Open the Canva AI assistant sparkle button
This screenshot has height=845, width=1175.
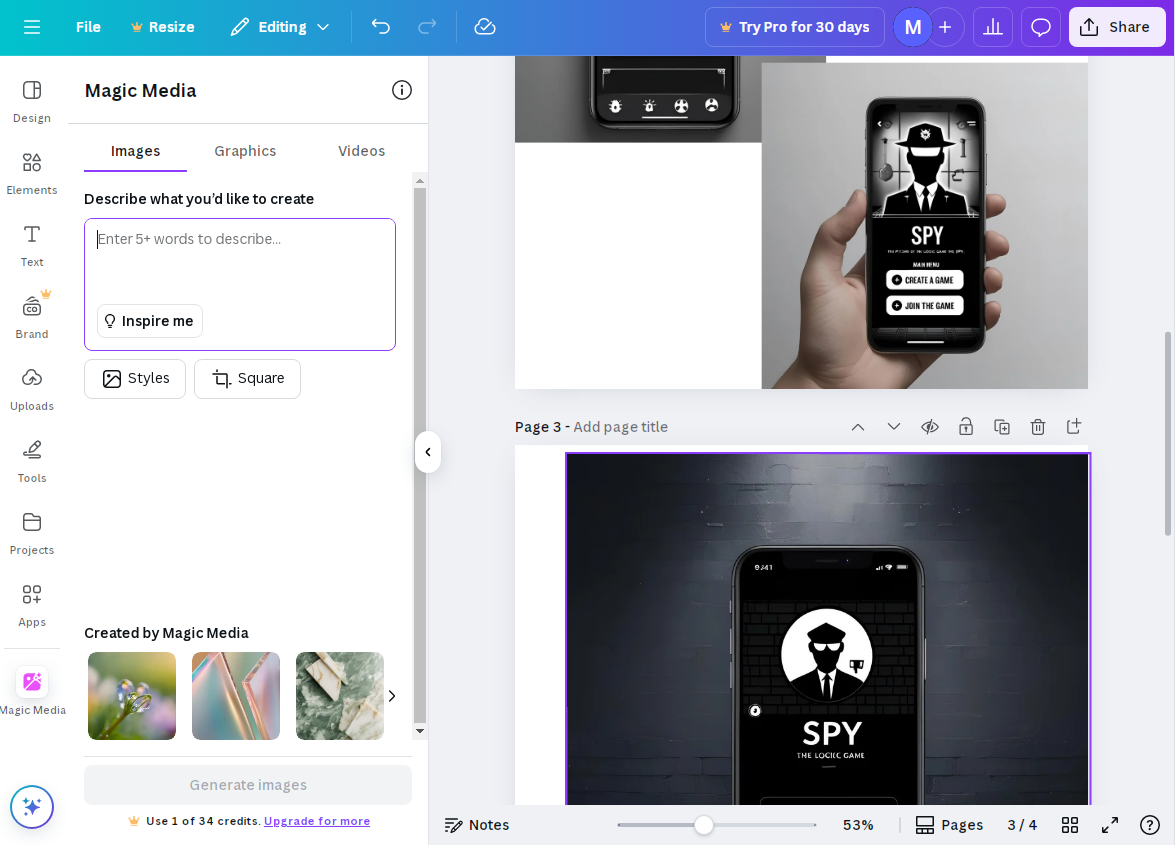[x=31, y=807]
